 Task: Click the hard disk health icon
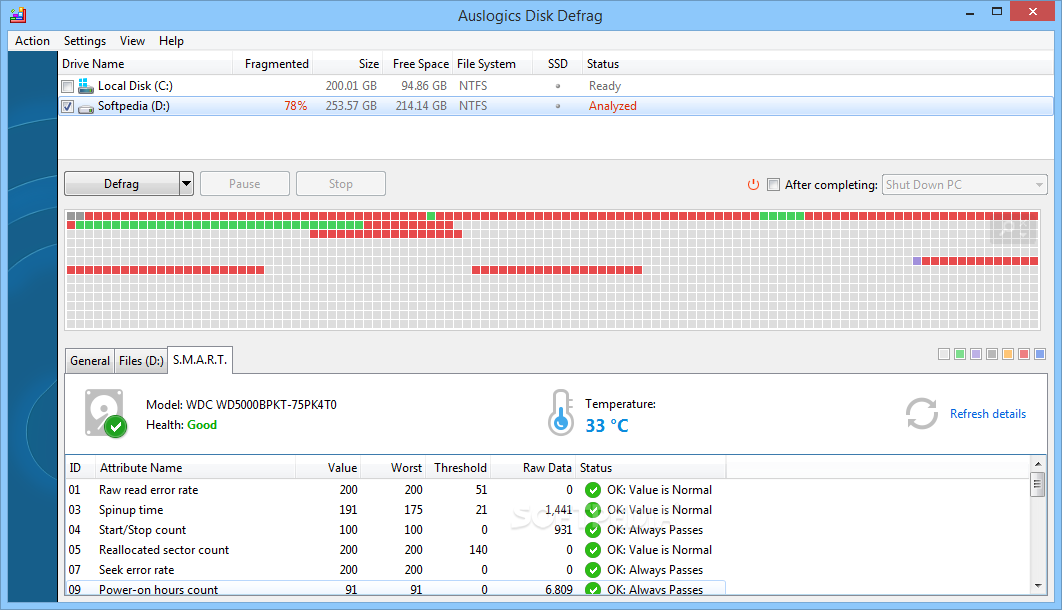106,413
